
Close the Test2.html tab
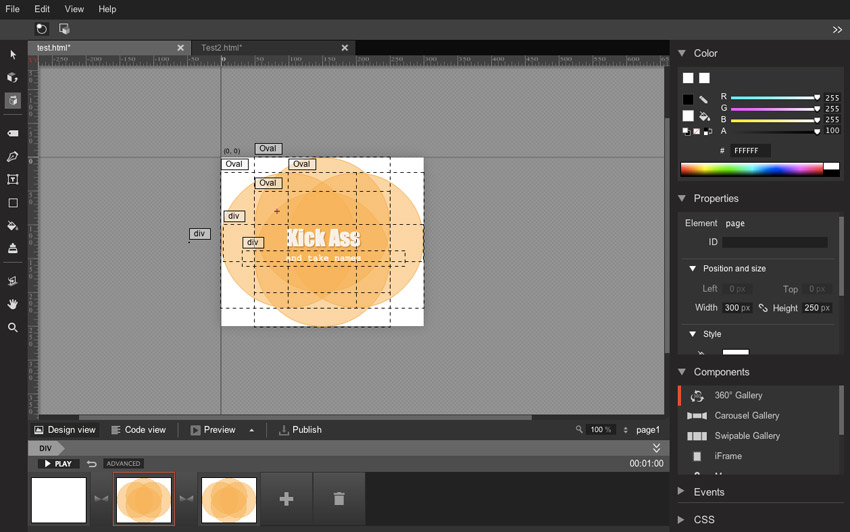pos(345,48)
